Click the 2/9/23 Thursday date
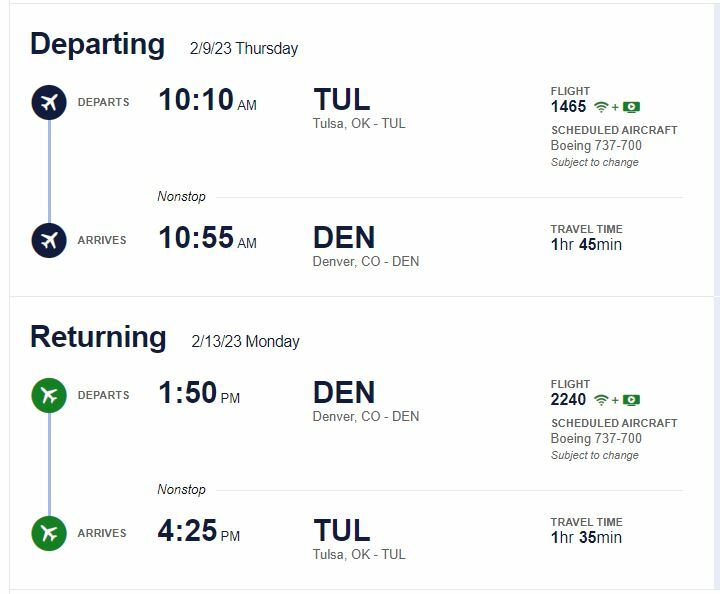The image size is (720, 594). [x=244, y=48]
